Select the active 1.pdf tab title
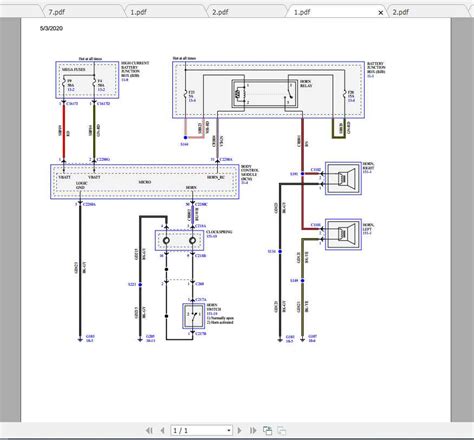The height and width of the screenshot is (440, 474). [x=302, y=12]
